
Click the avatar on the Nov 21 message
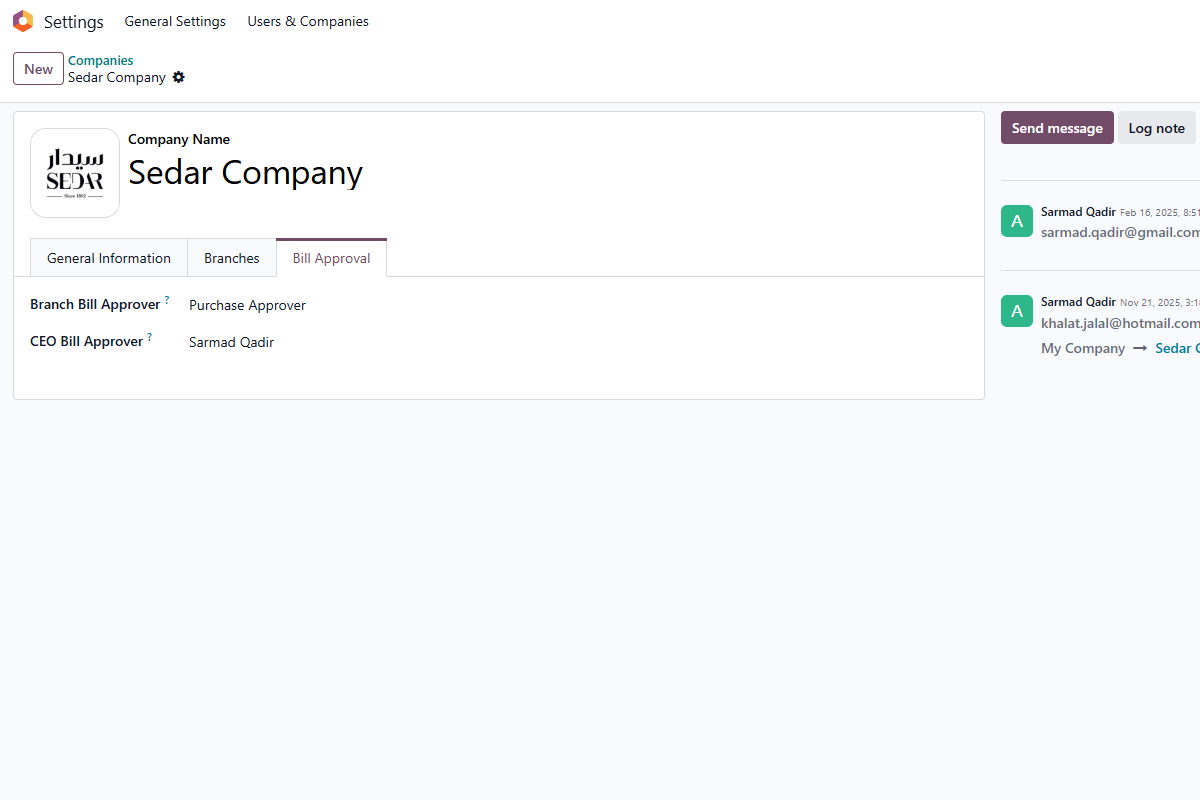tap(1016, 311)
